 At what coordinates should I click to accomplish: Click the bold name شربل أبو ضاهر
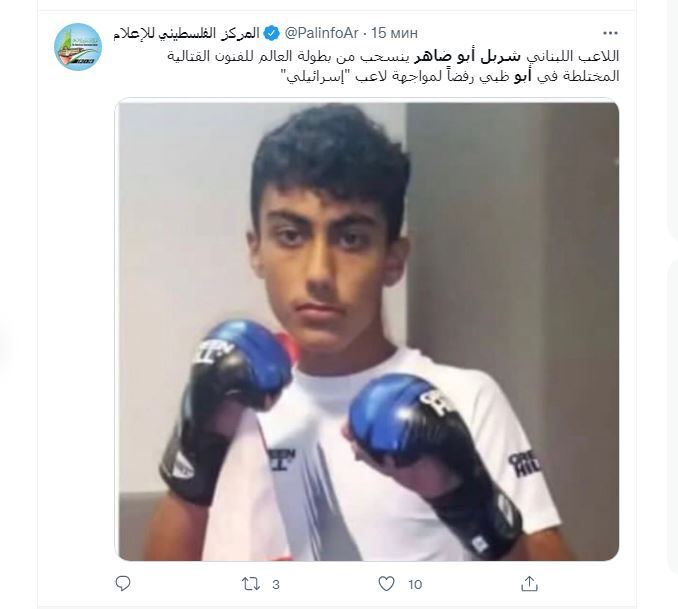point(468,56)
